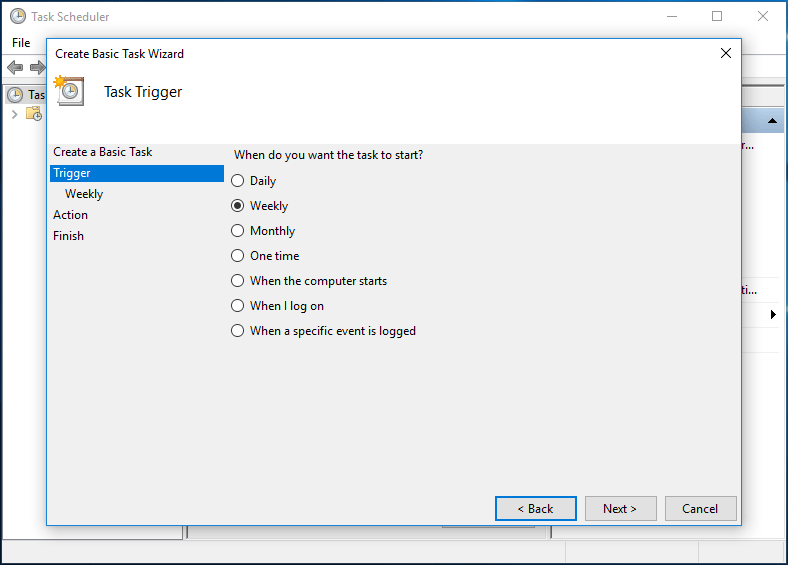The image size is (788, 565).
Task: Maximize the Task Scheduler window
Action: (717, 16)
